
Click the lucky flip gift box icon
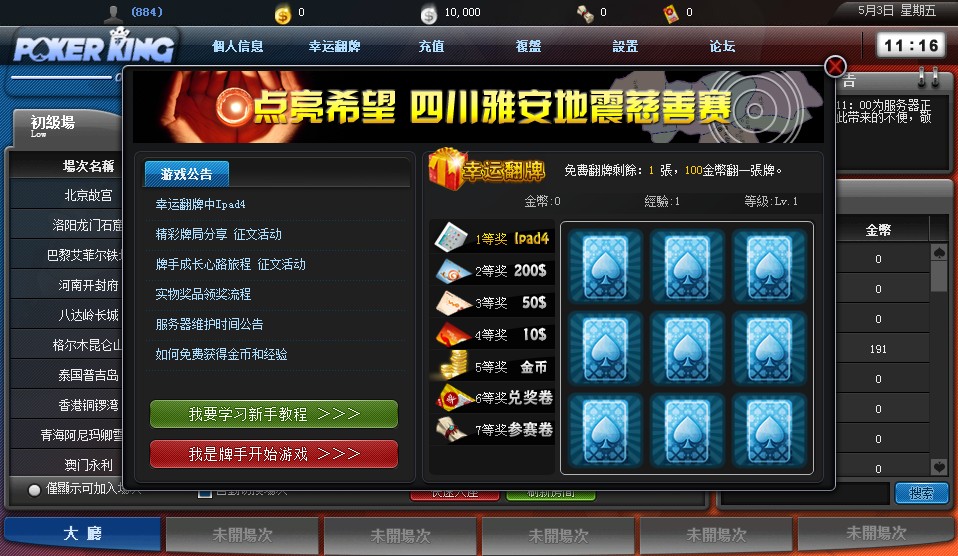pos(445,169)
